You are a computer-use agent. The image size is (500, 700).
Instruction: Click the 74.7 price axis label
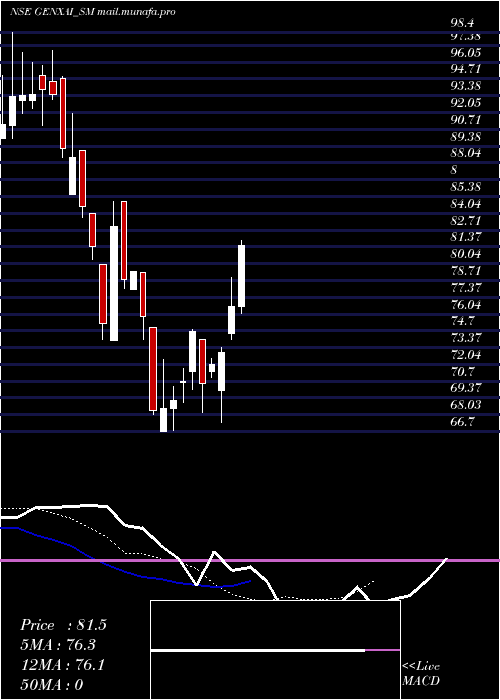coord(463,321)
